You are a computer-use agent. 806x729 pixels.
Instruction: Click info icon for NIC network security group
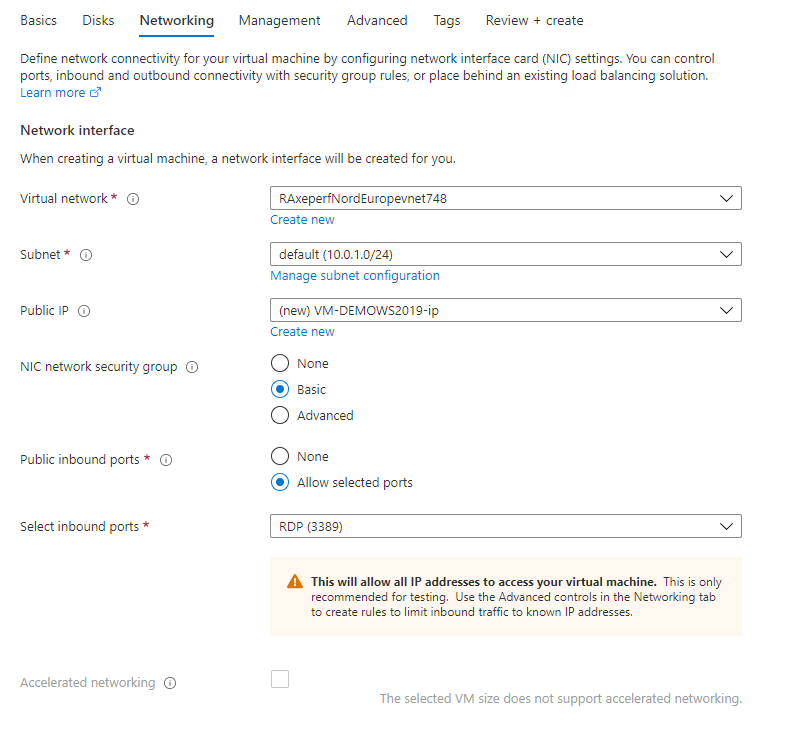click(x=192, y=367)
